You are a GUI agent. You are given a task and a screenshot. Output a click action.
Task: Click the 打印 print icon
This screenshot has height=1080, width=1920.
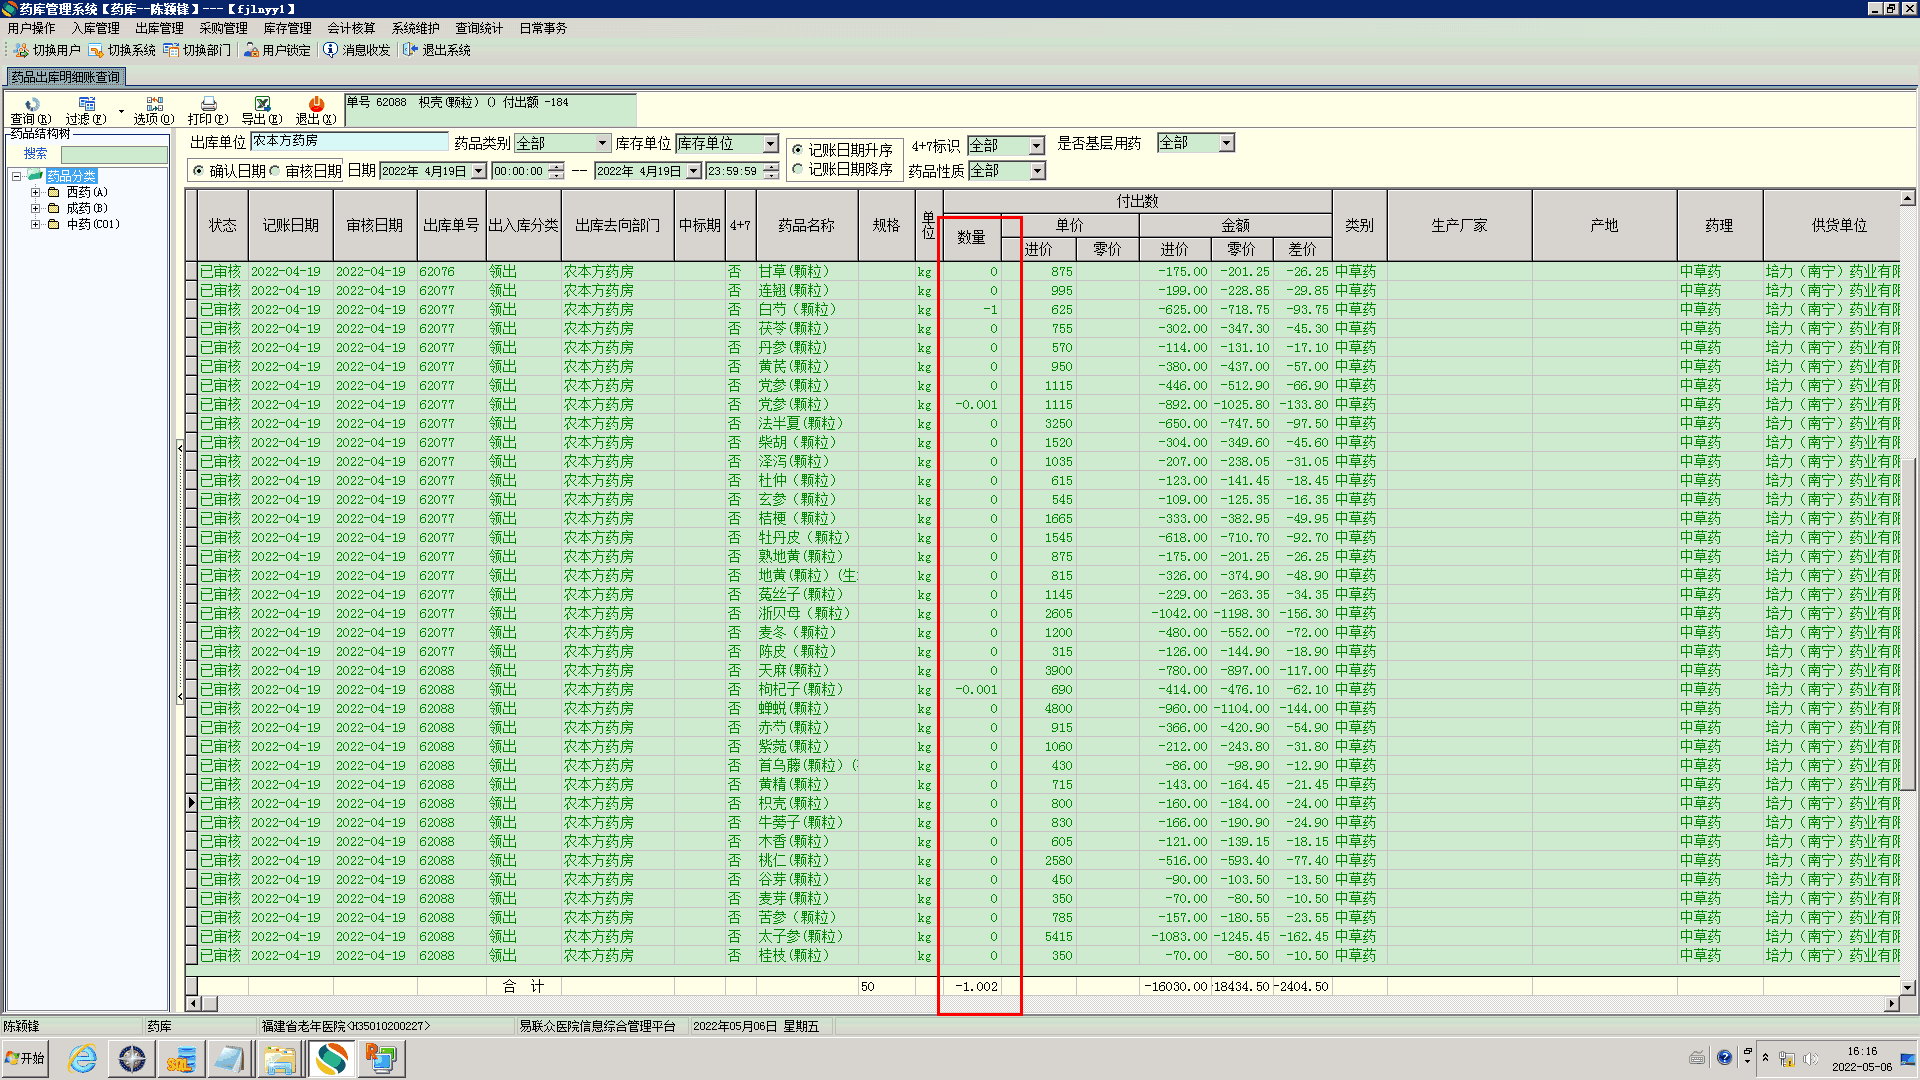[208, 105]
